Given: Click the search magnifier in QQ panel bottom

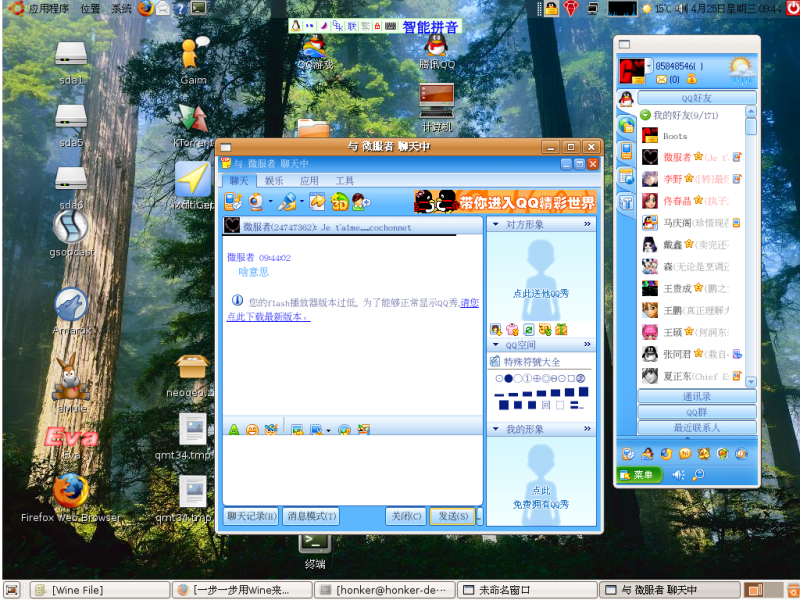Looking at the screenshot, I should 698,475.
